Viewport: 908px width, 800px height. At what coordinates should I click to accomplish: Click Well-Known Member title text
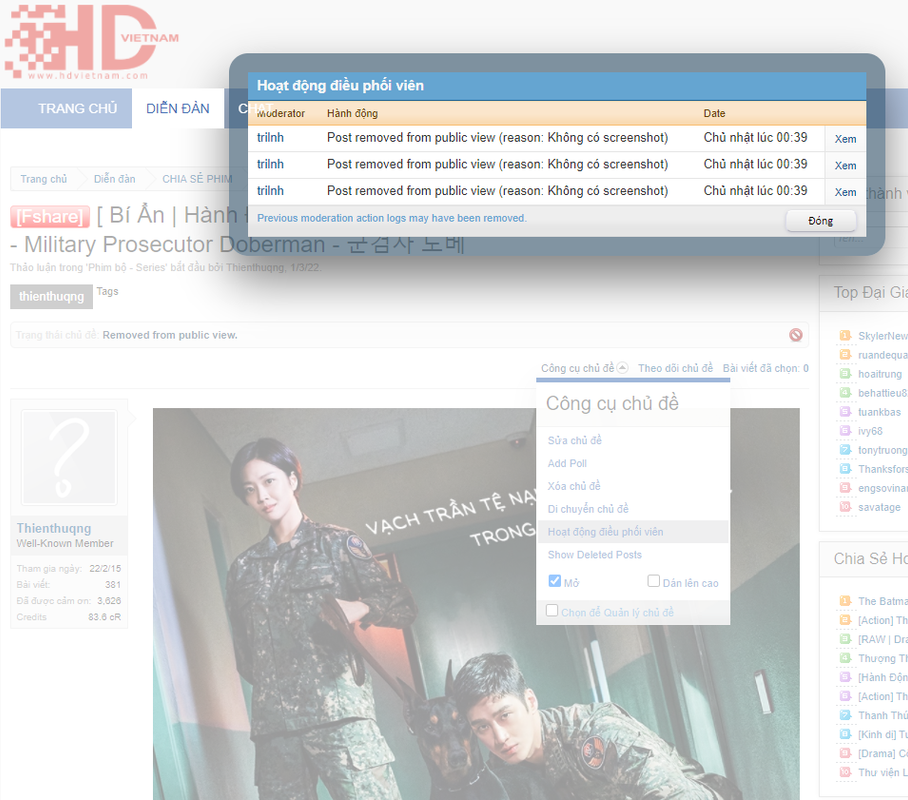click(x=65, y=543)
